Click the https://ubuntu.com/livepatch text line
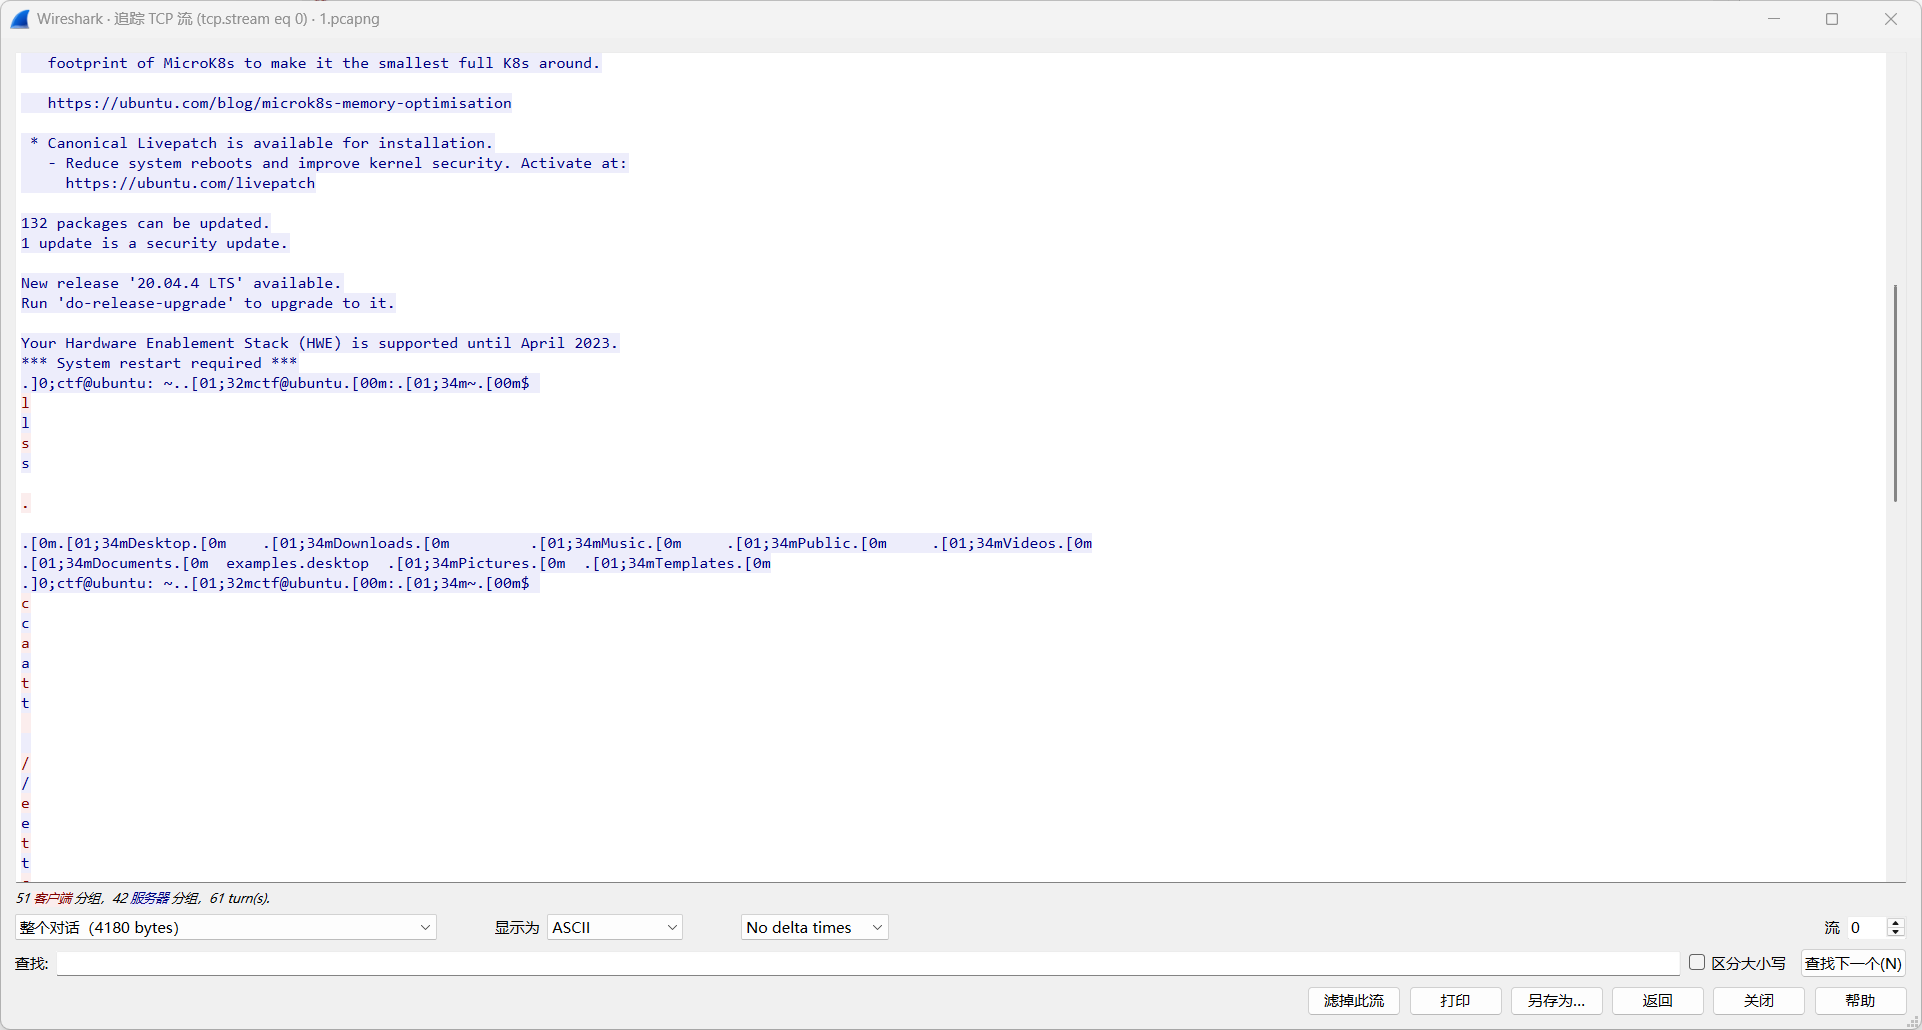1922x1030 pixels. coord(190,183)
